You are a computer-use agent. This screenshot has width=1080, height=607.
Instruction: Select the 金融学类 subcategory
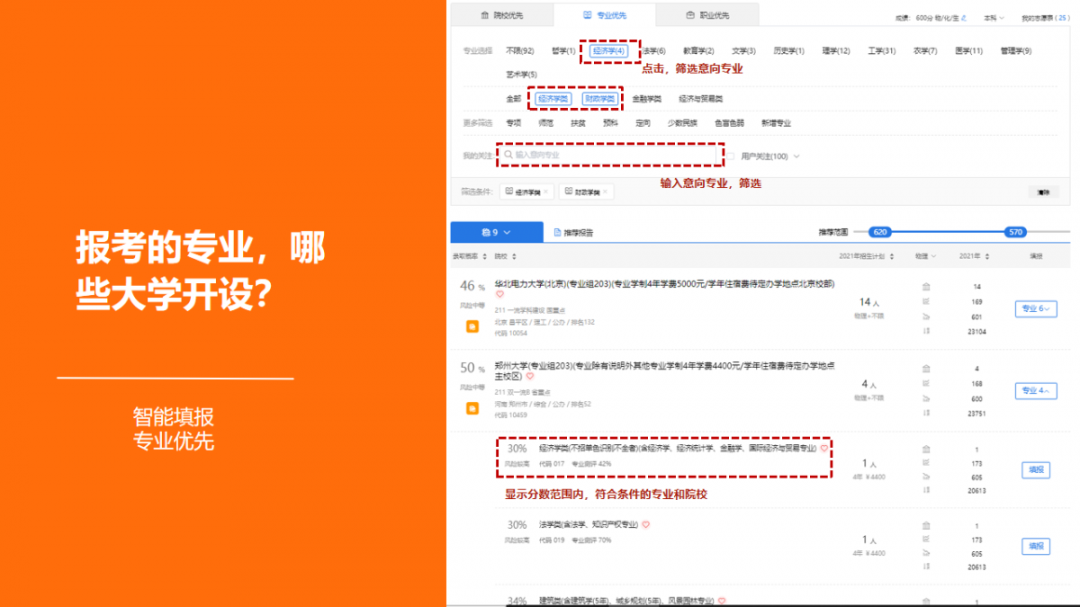(x=646, y=99)
